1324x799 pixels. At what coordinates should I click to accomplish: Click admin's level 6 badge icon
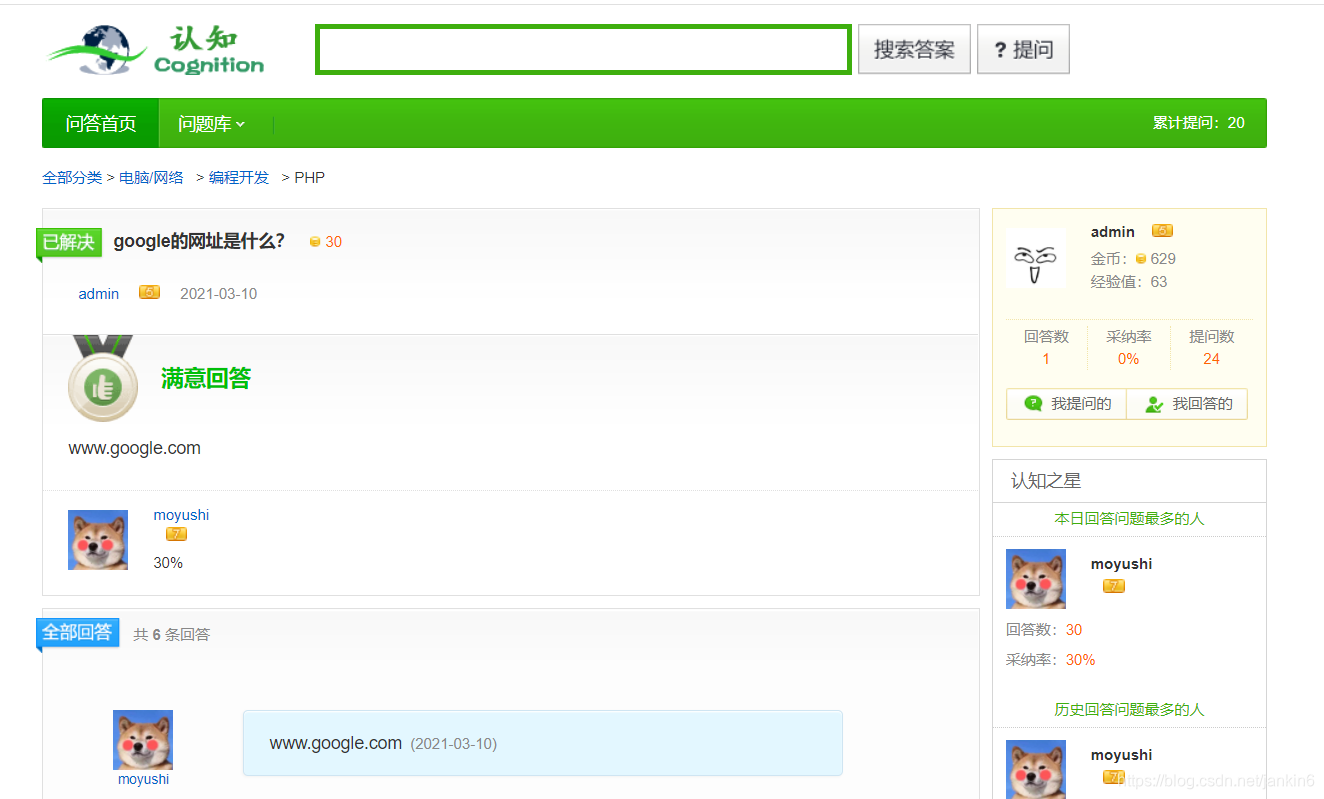click(x=1161, y=229)
